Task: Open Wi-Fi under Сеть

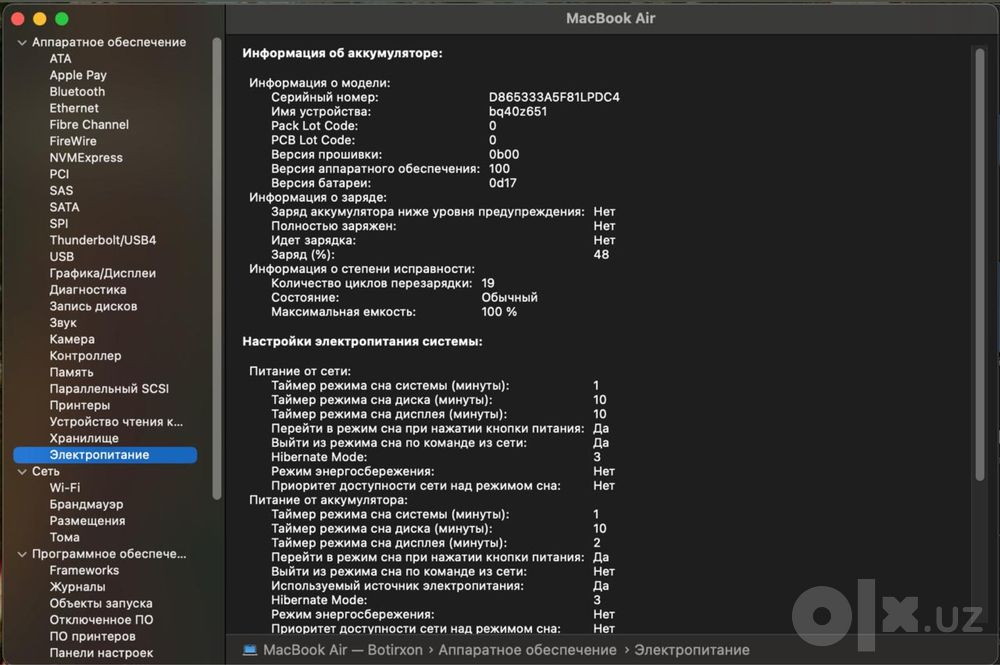Action: (65, 488)
